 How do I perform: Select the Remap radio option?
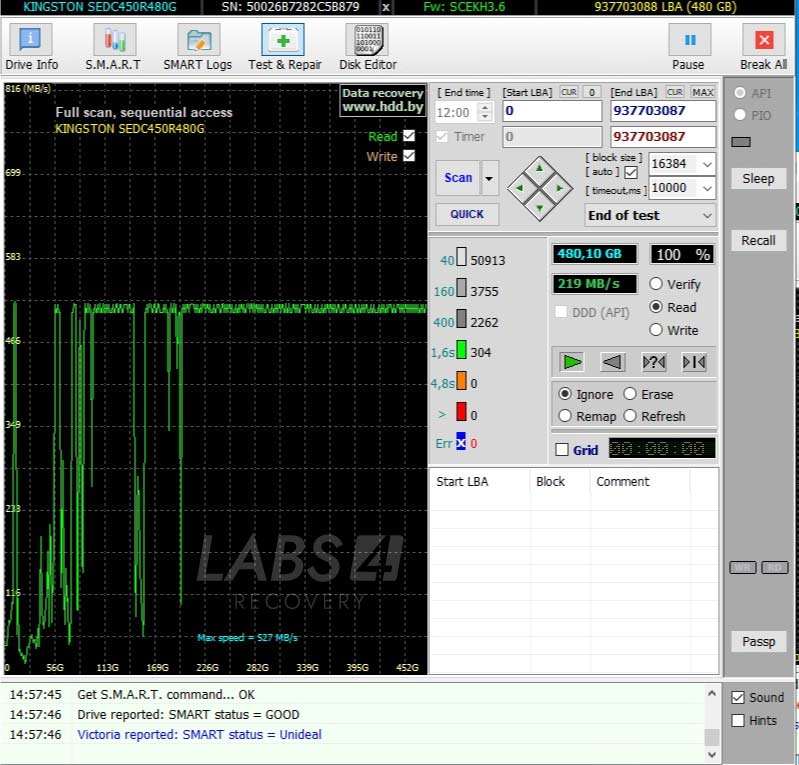565,416
